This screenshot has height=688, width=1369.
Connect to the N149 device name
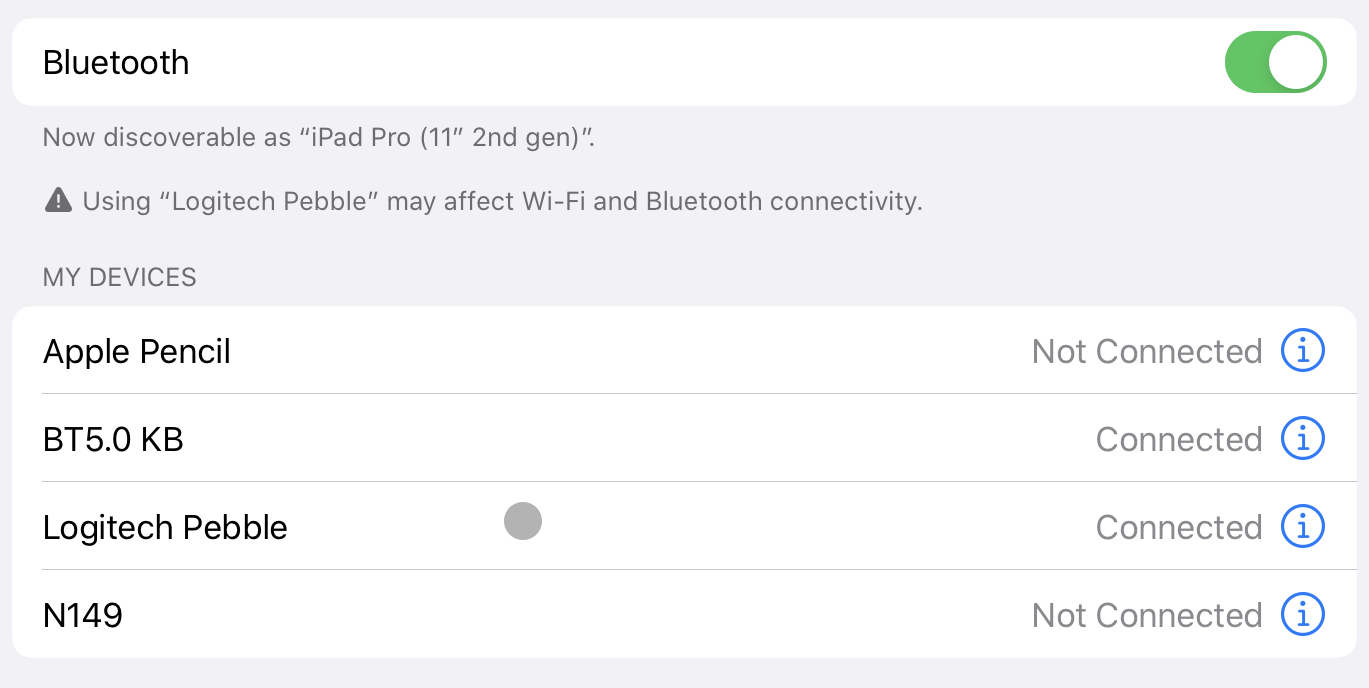[83, 615]
